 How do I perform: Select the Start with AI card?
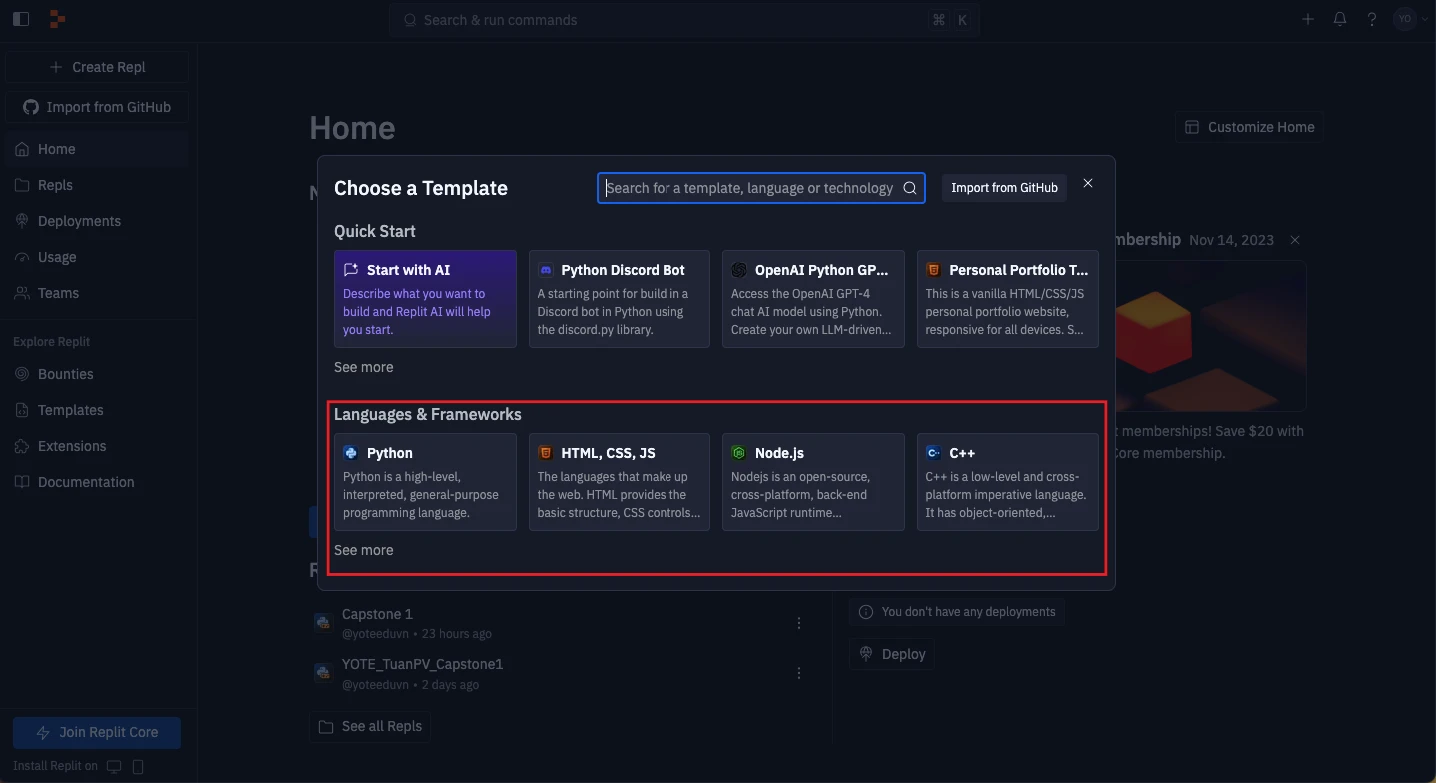click(425, 299)
